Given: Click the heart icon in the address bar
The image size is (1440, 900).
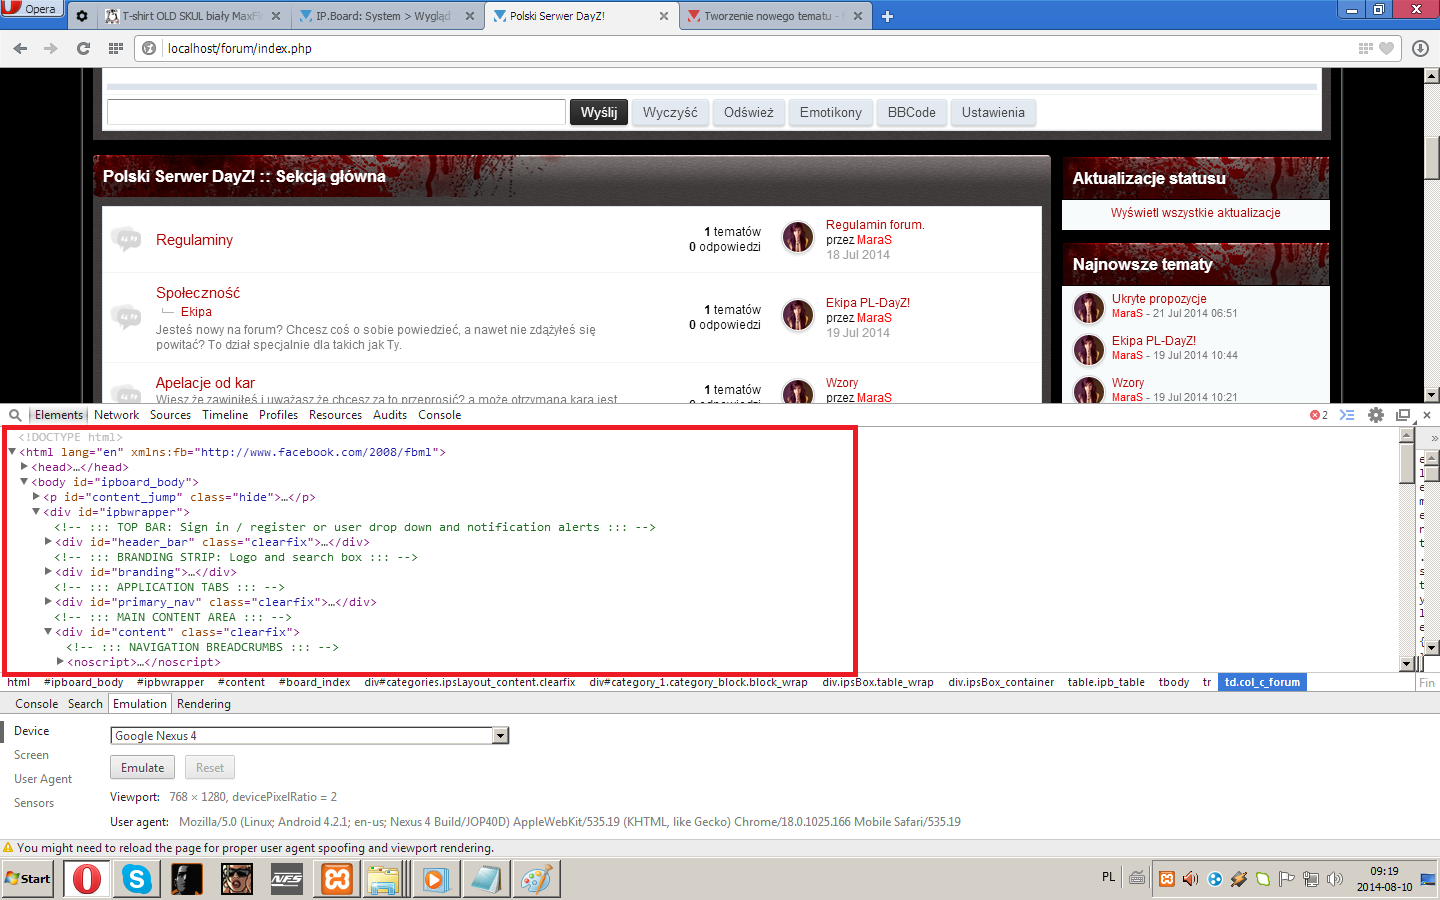Looking at the screenshot, I should click(1388, 47).
